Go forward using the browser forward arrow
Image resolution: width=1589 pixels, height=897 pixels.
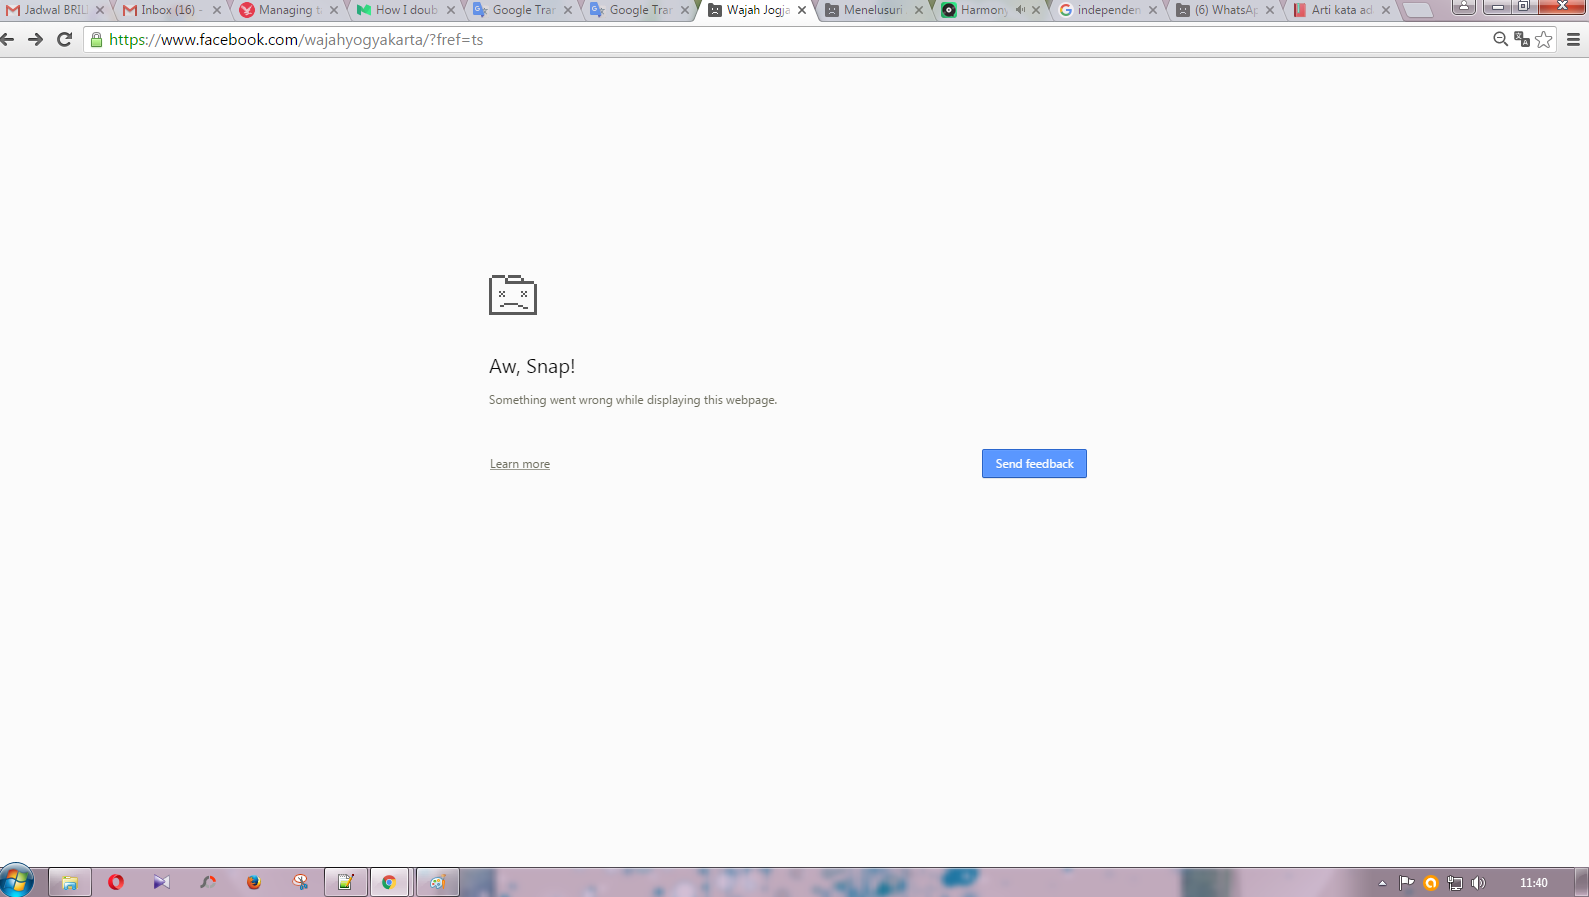(36, 40)
